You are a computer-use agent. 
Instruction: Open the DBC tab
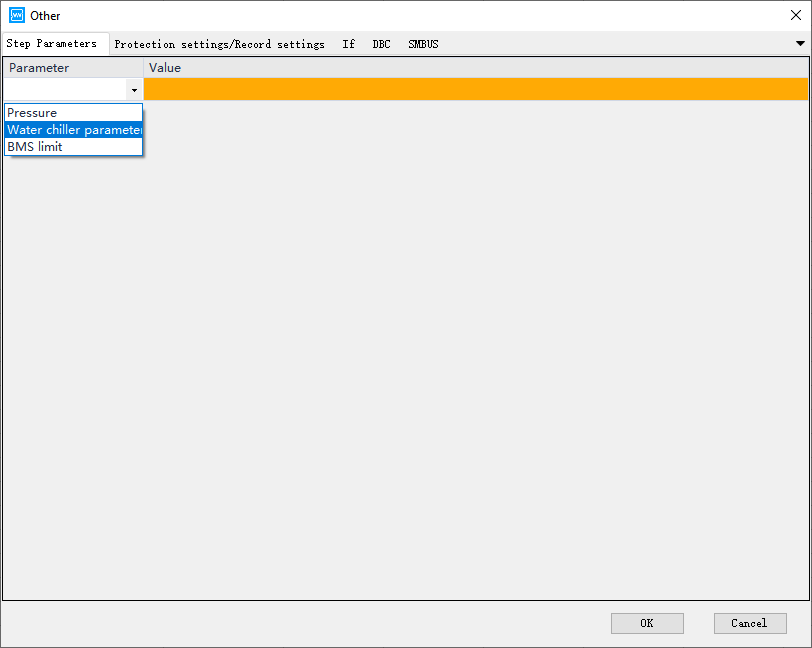pyautogui.click(x=381, y=44)
